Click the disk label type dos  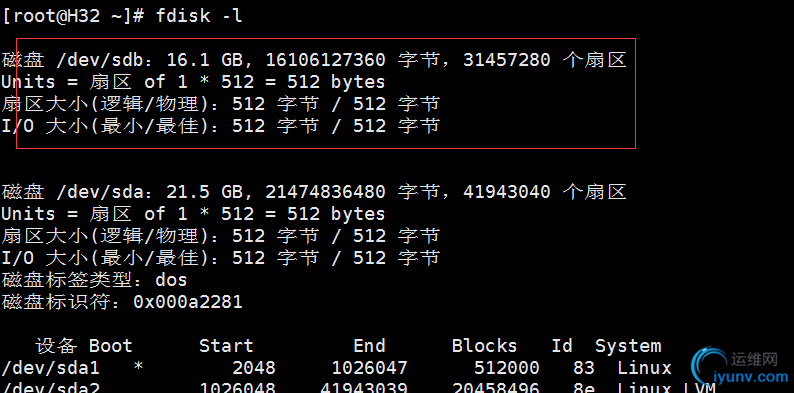(x=171, y=280)
